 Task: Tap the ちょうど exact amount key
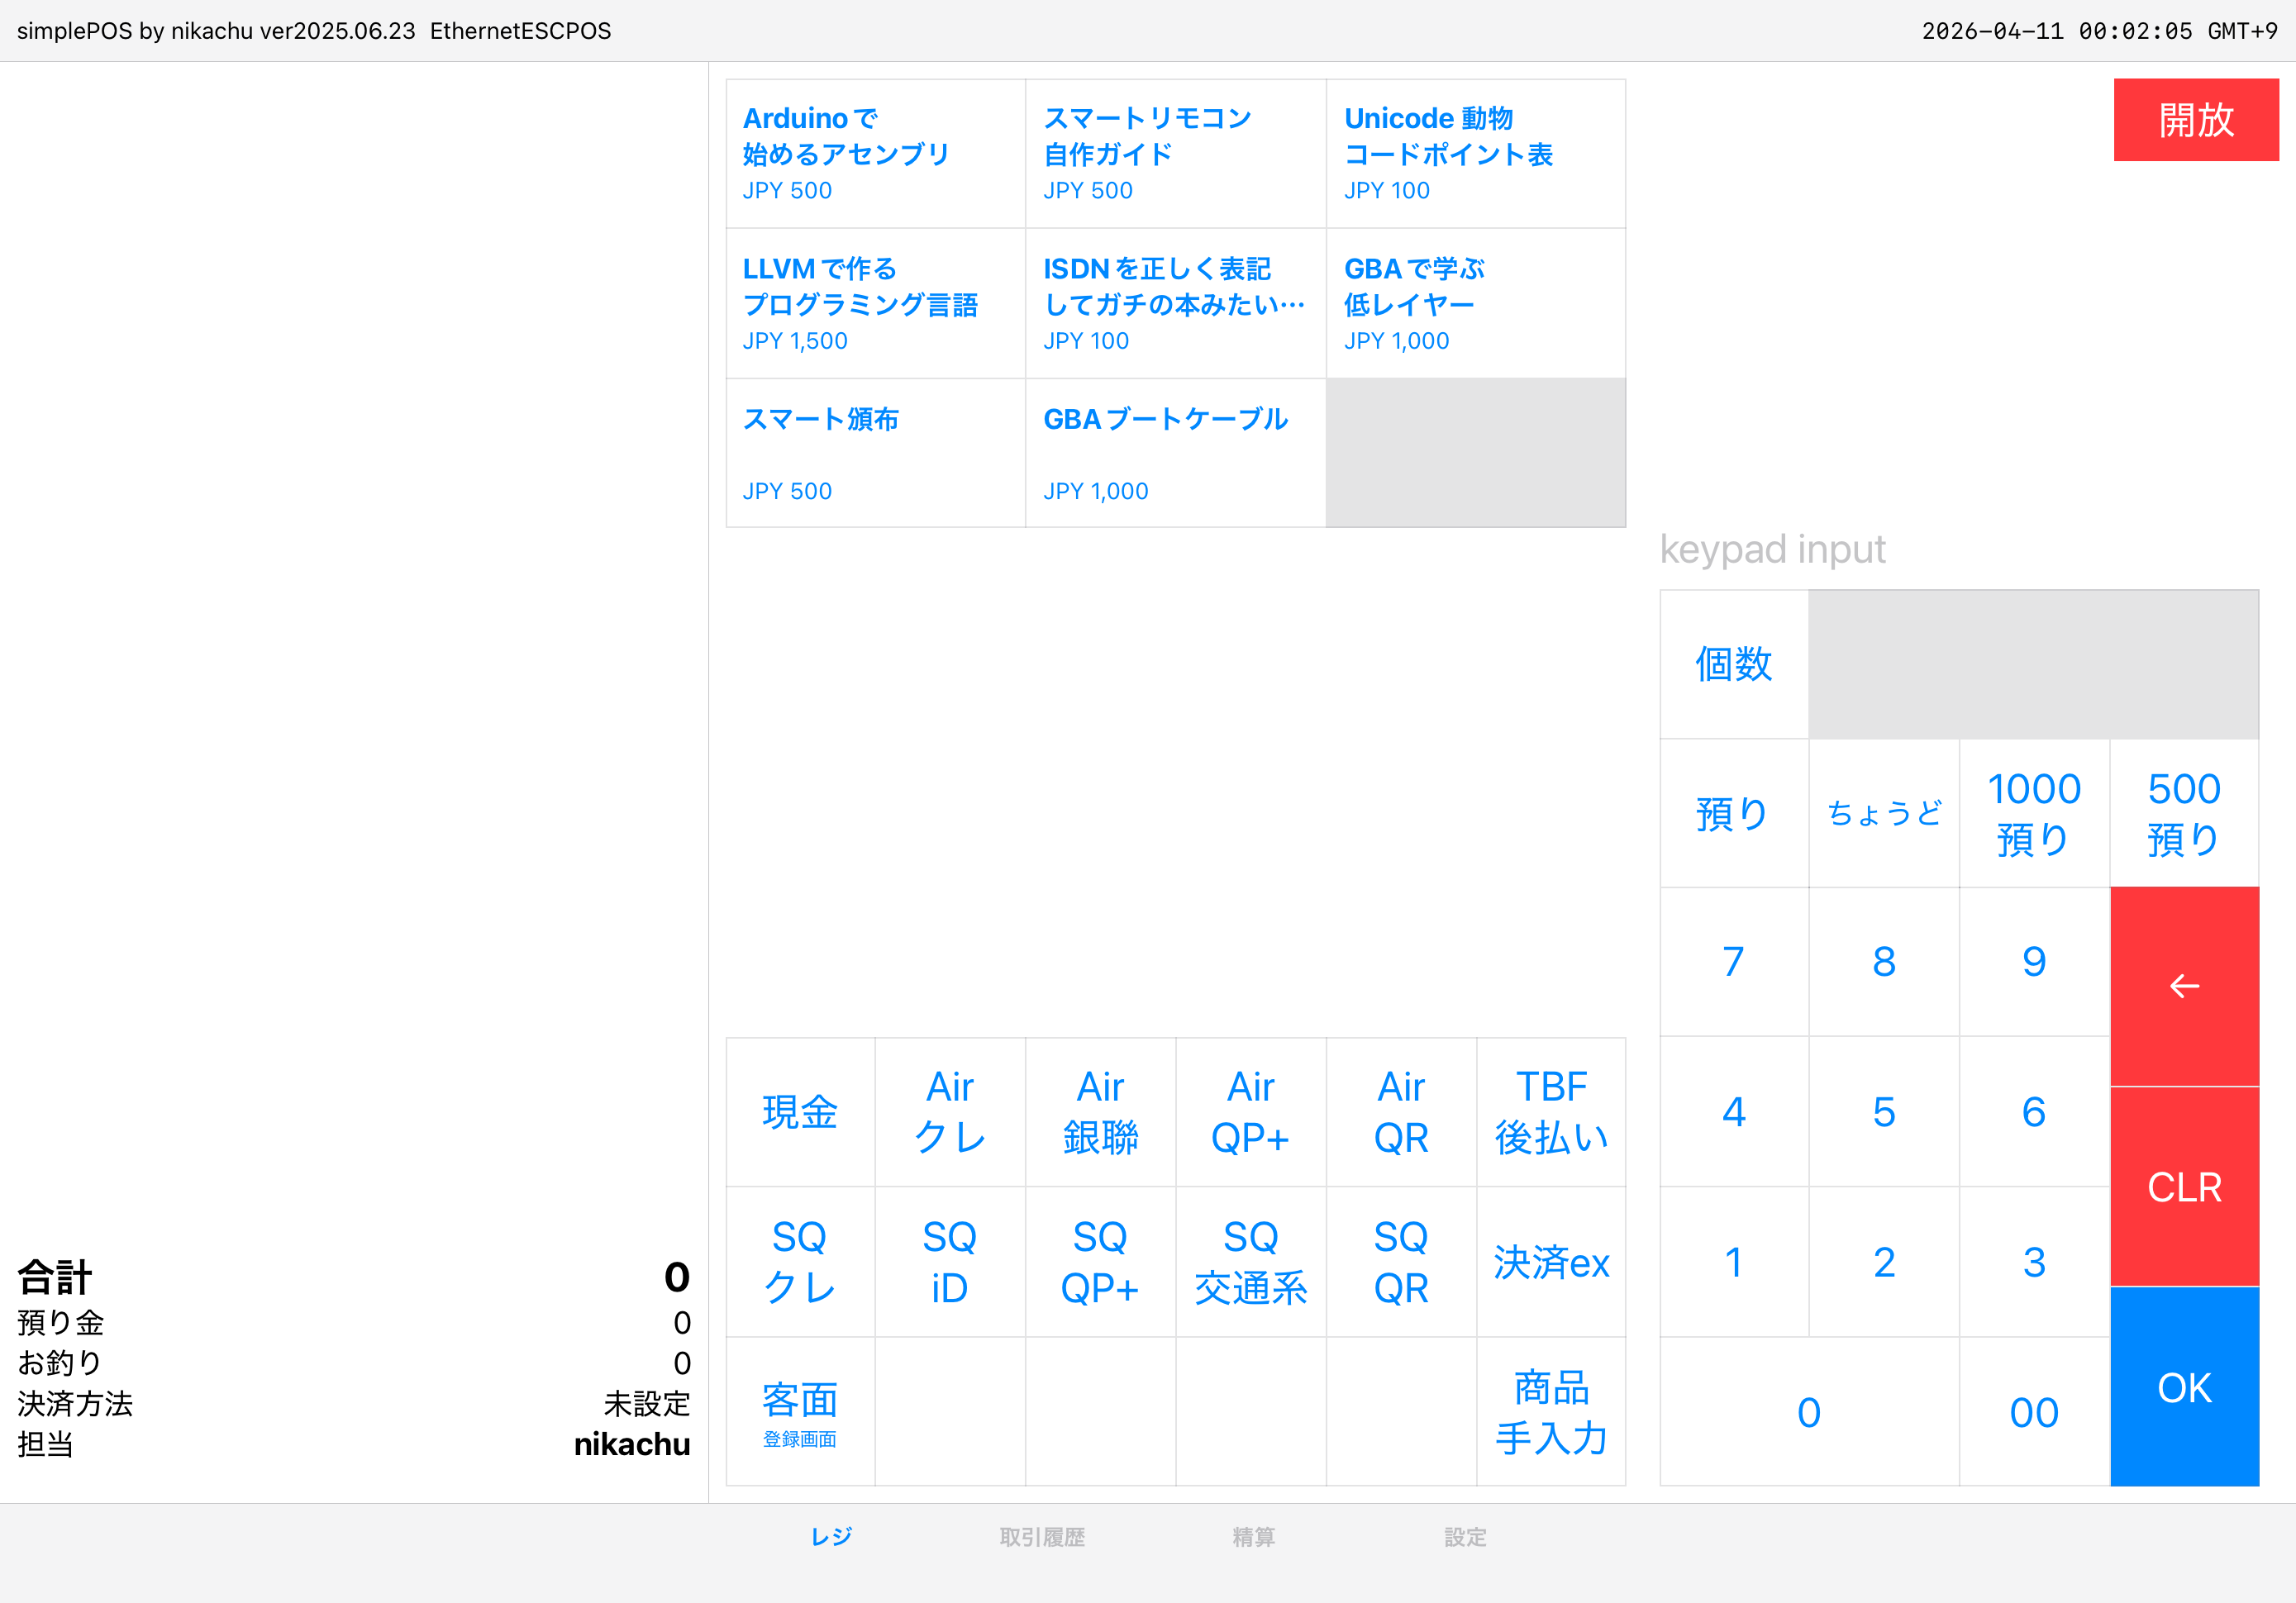tap(1884, 813)
